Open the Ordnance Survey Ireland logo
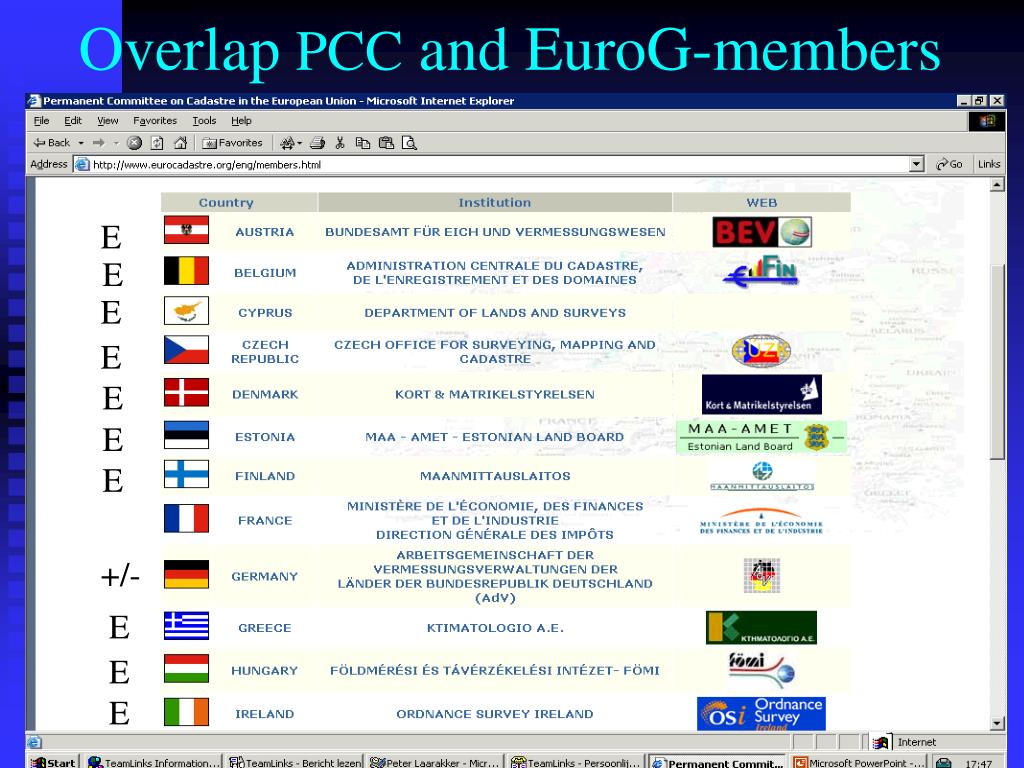Viewport: 1024px width, 768px height. 761,714
